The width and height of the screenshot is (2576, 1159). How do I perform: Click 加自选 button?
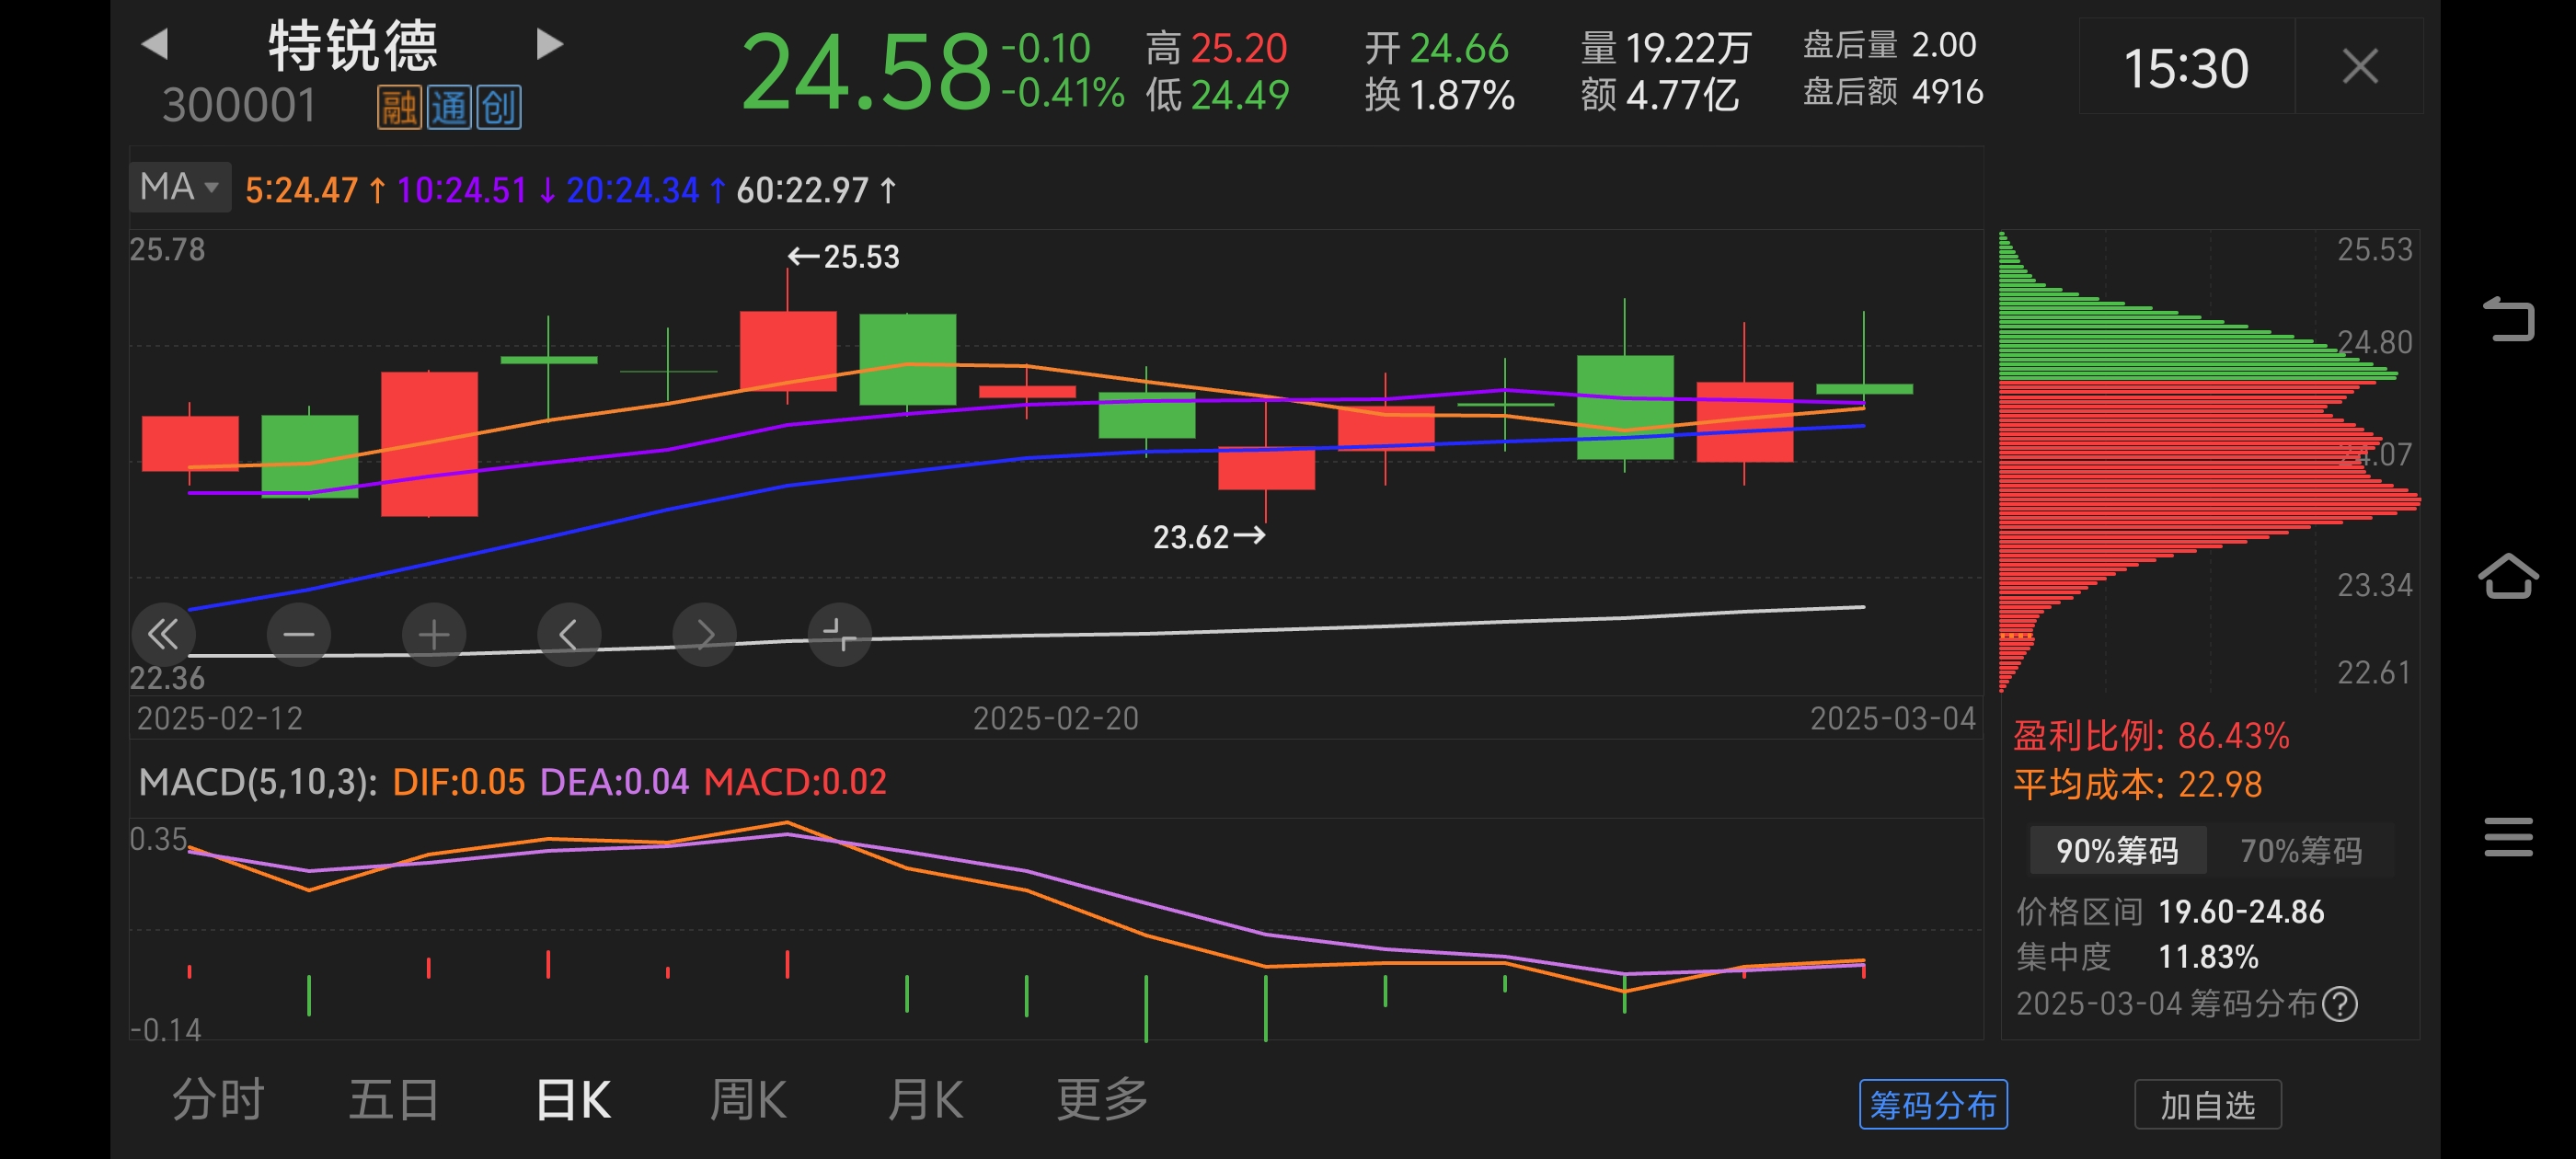coord(2207,1104)
